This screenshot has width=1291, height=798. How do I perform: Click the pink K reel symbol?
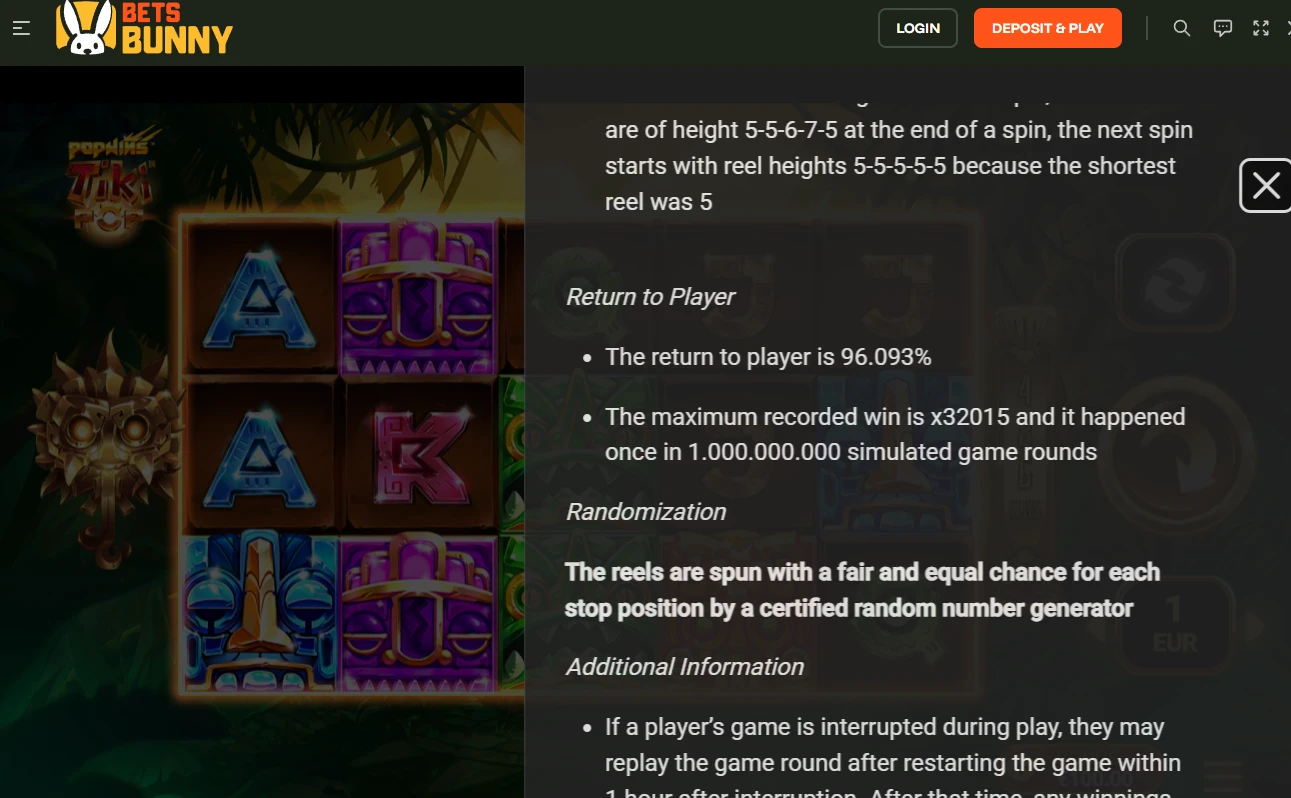point(418,455)
